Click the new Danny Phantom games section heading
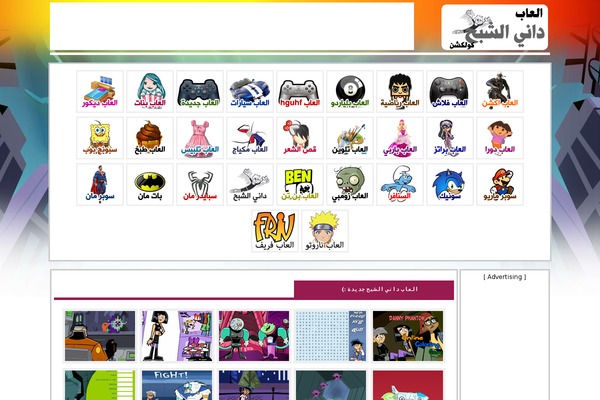The width and height of the screenshot is (600, 400). (380, 289)
